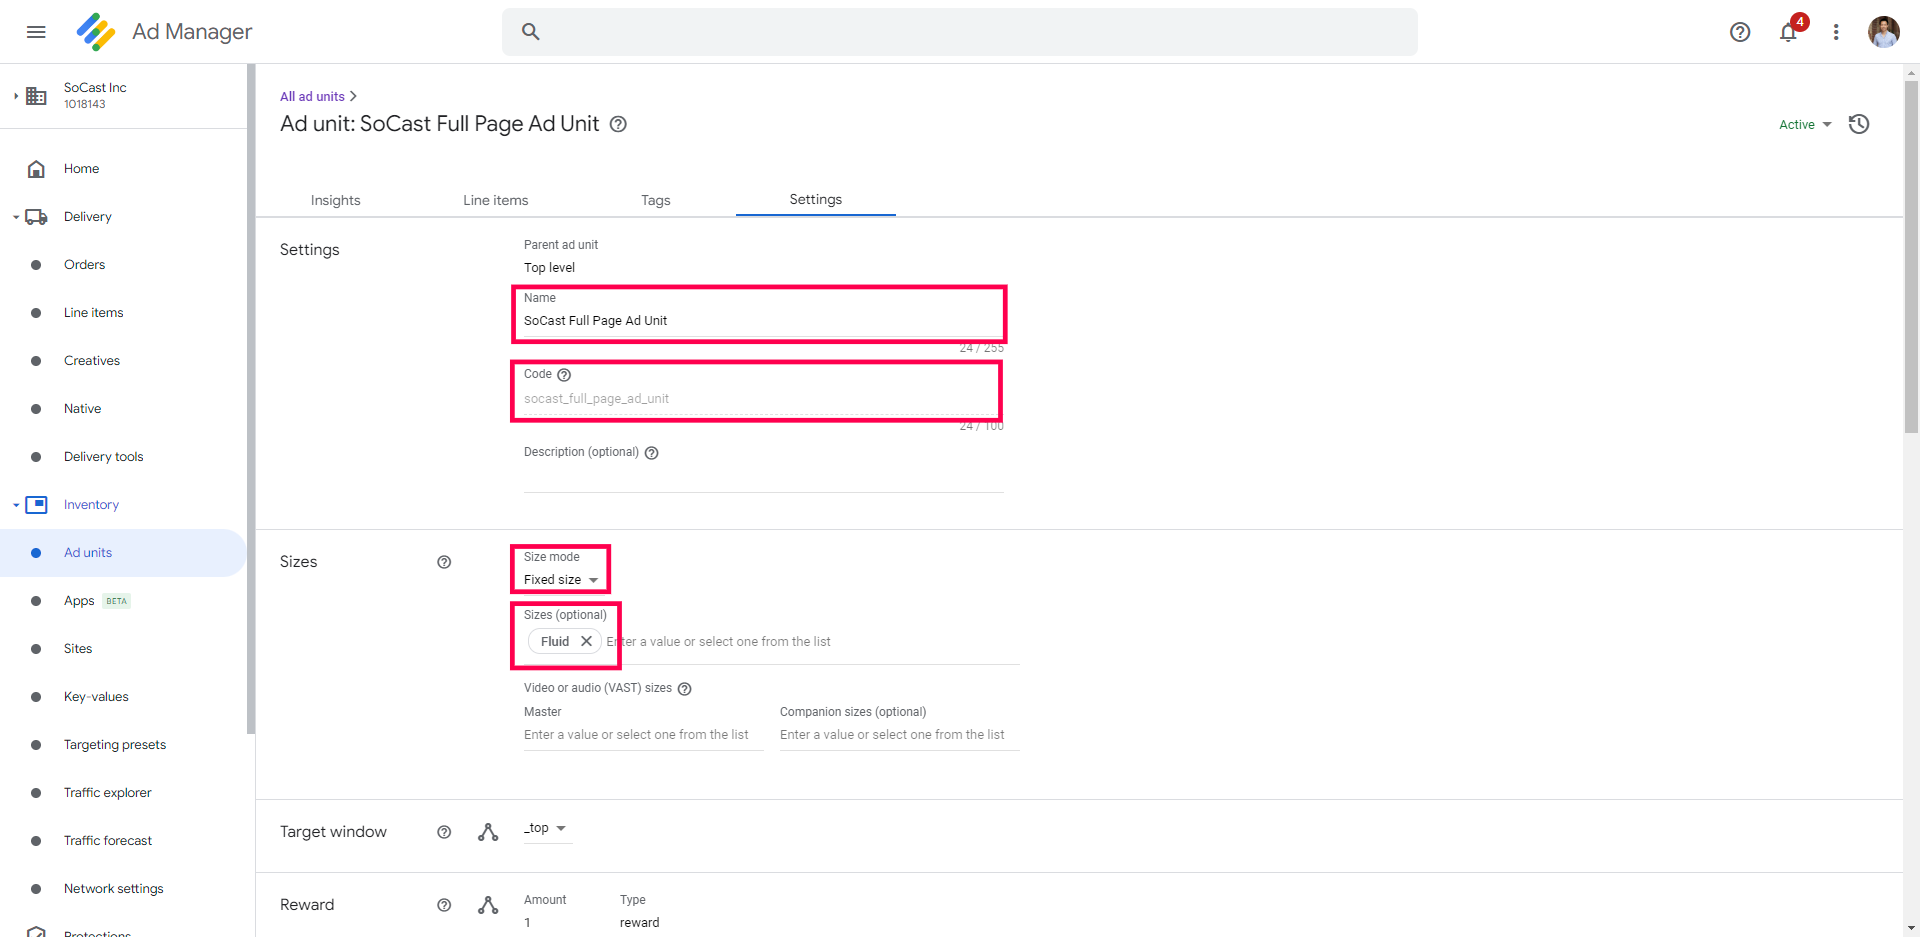The image size is (1920, 937).
Task: Click the inheritance icon beside Target window
Action: click(x=488, y=832)
